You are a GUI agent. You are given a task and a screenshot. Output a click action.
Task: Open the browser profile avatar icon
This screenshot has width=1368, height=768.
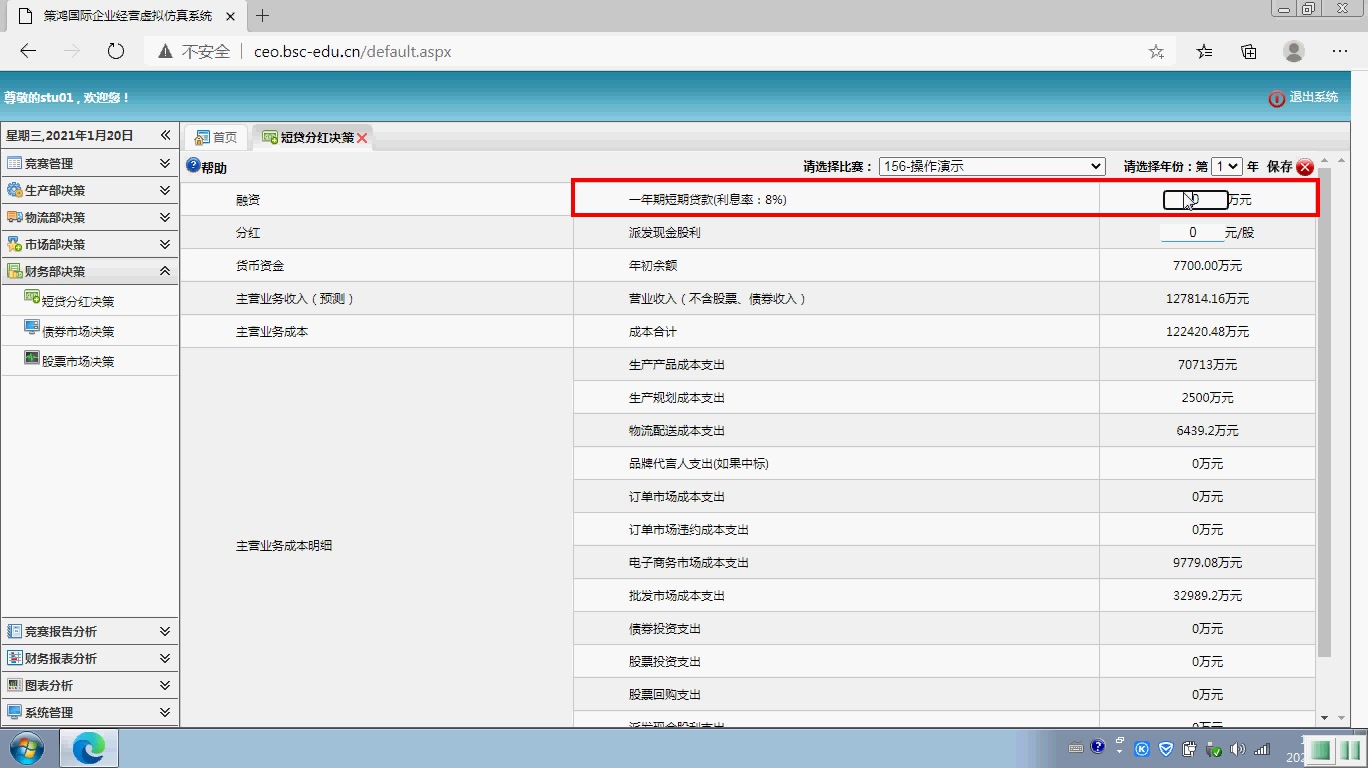coord(1294,51)
